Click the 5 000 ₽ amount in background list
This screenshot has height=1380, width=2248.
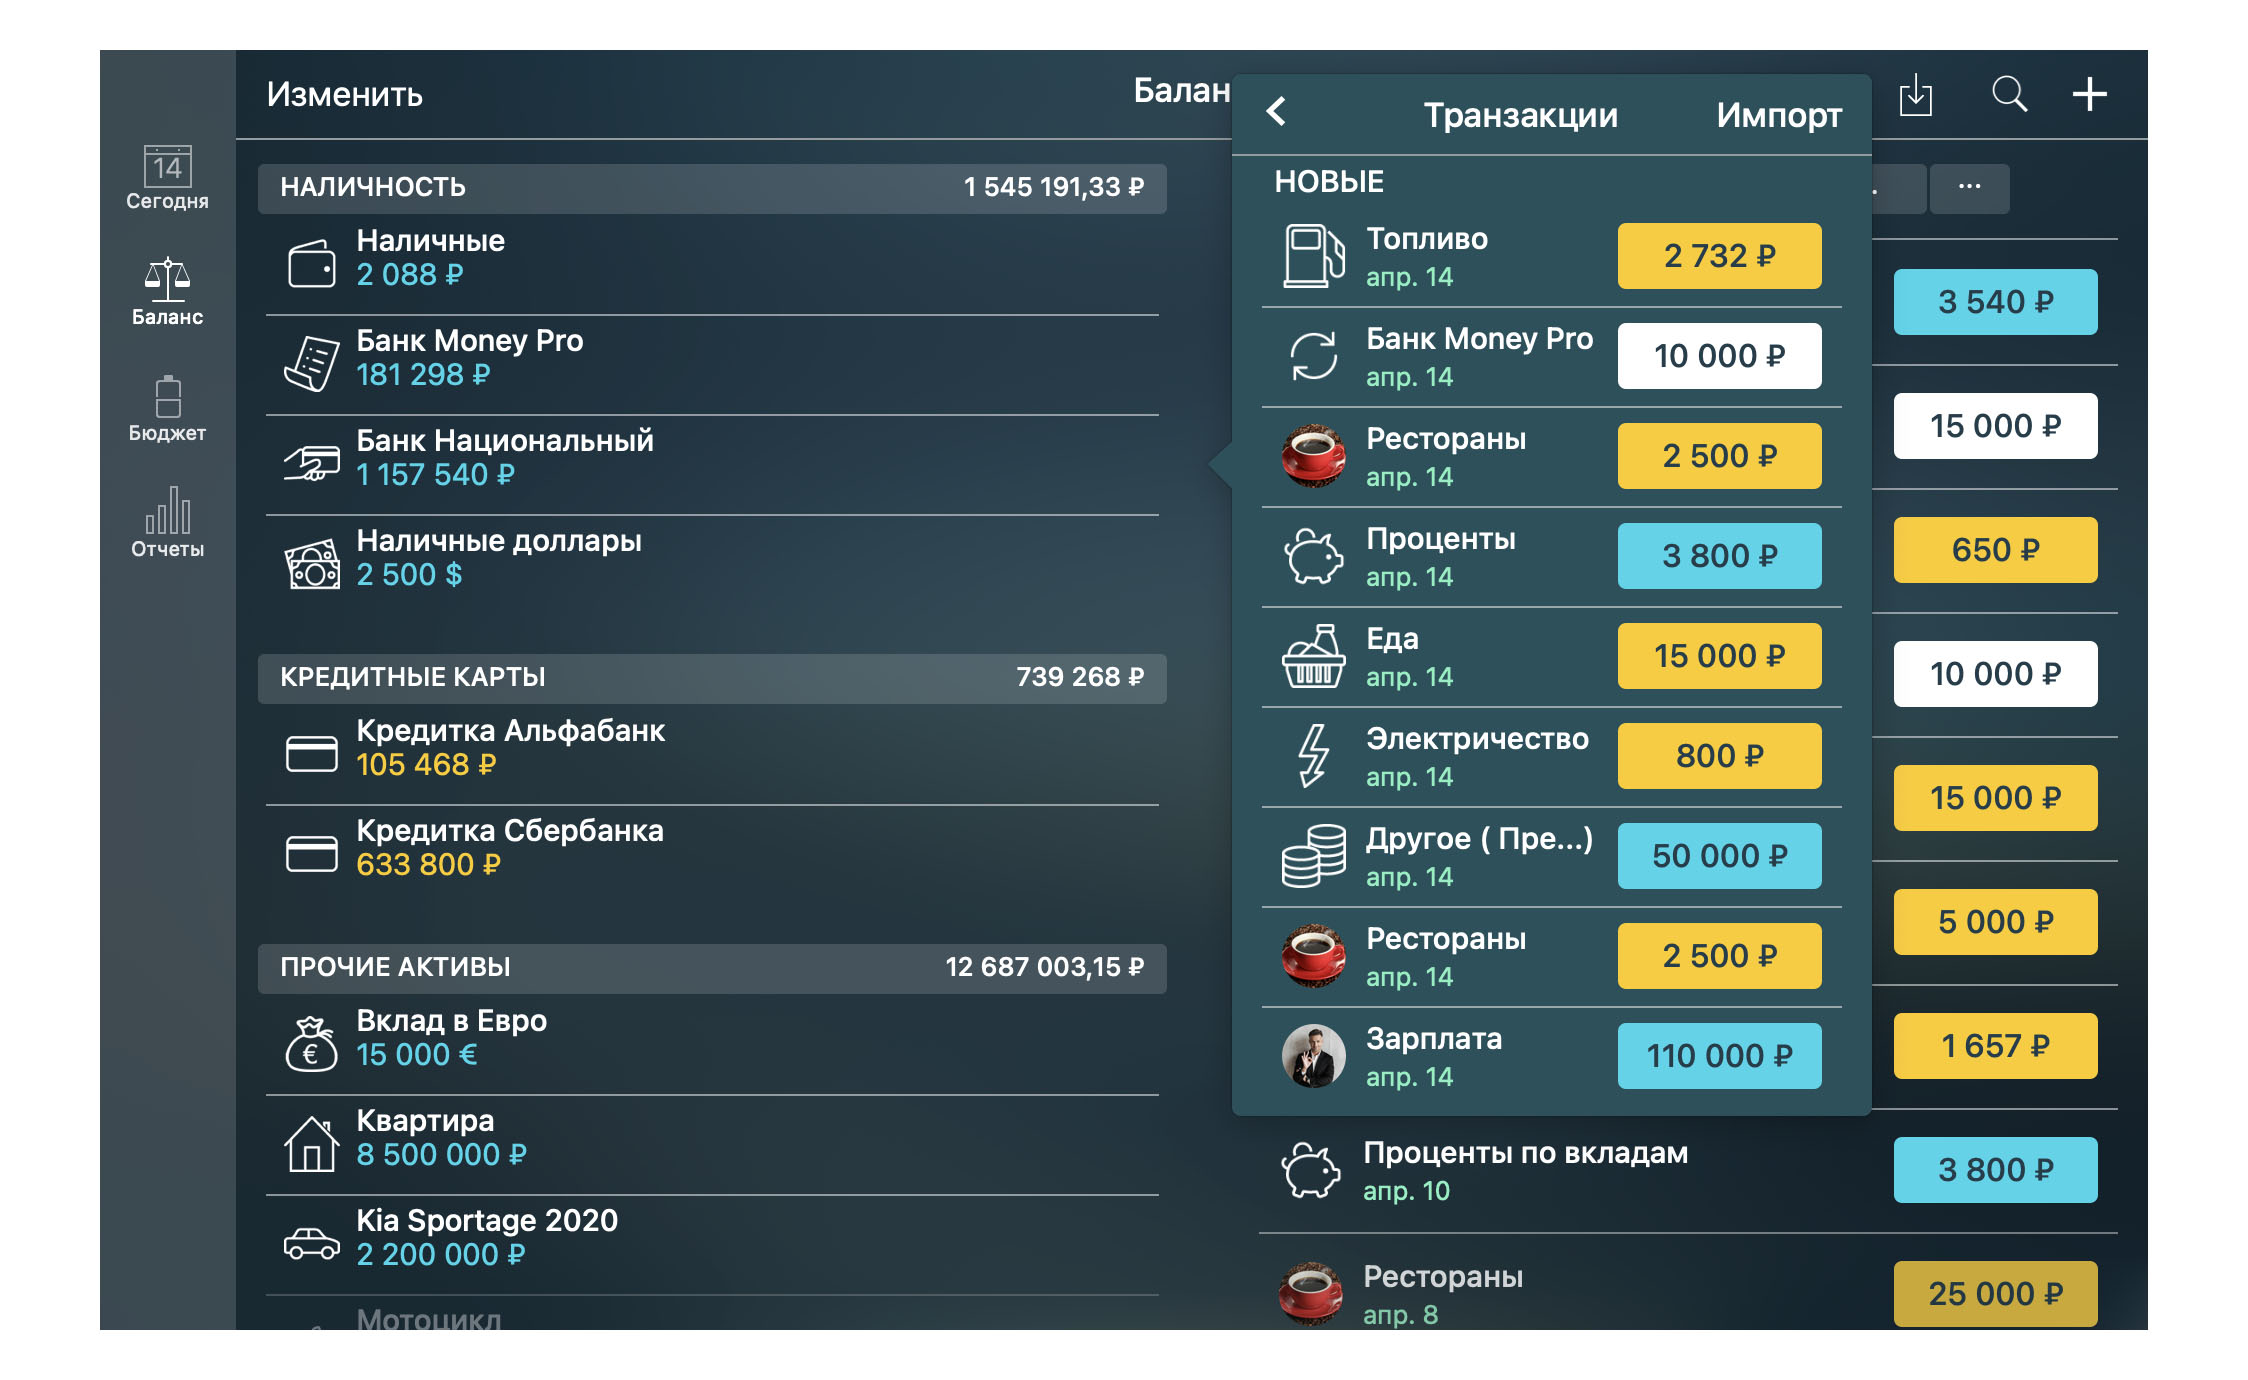[1995, 922]
